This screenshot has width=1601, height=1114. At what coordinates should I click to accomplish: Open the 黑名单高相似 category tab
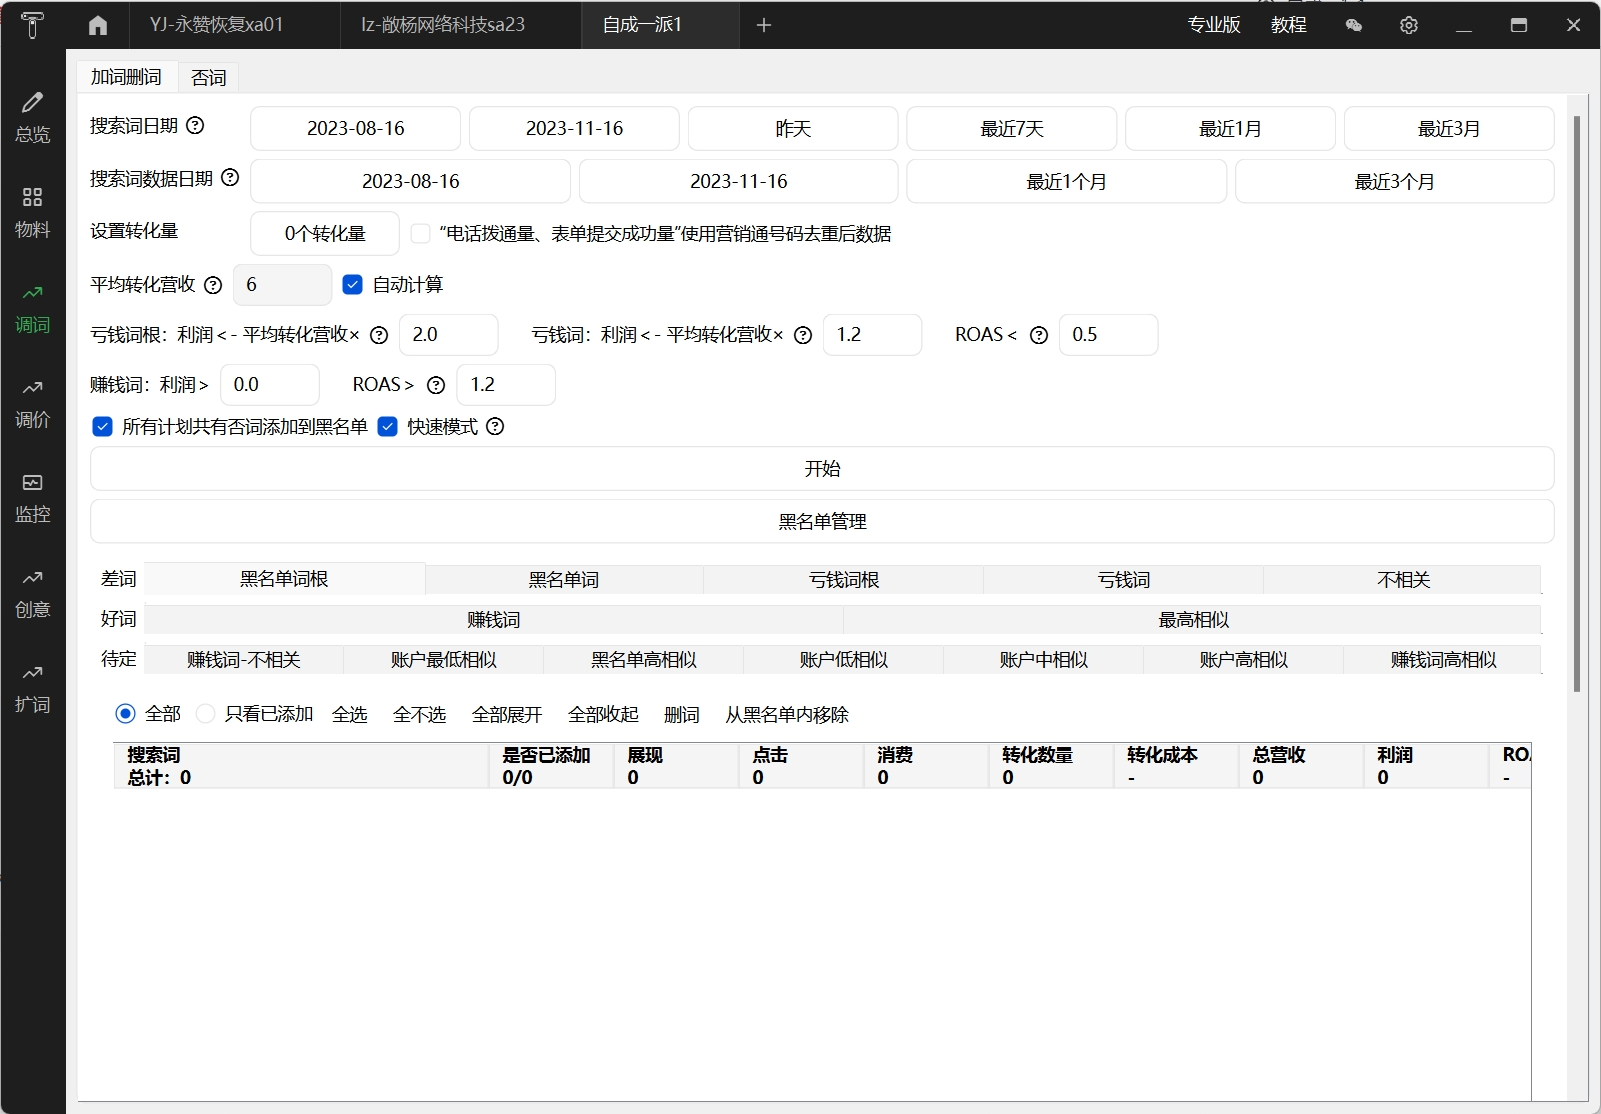pos(644,659)
